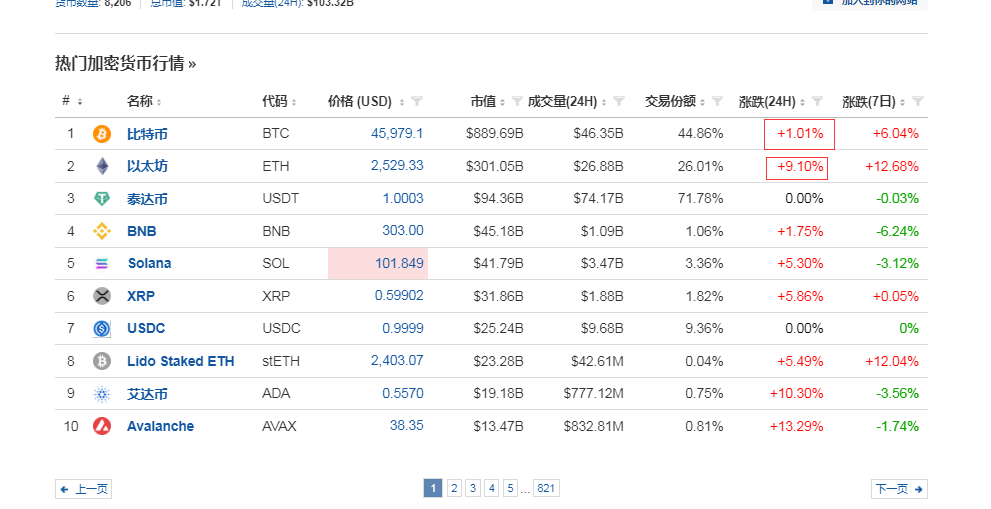Open the XRP coin page
This screenshot has height=509, width=991.
(141, 296)
